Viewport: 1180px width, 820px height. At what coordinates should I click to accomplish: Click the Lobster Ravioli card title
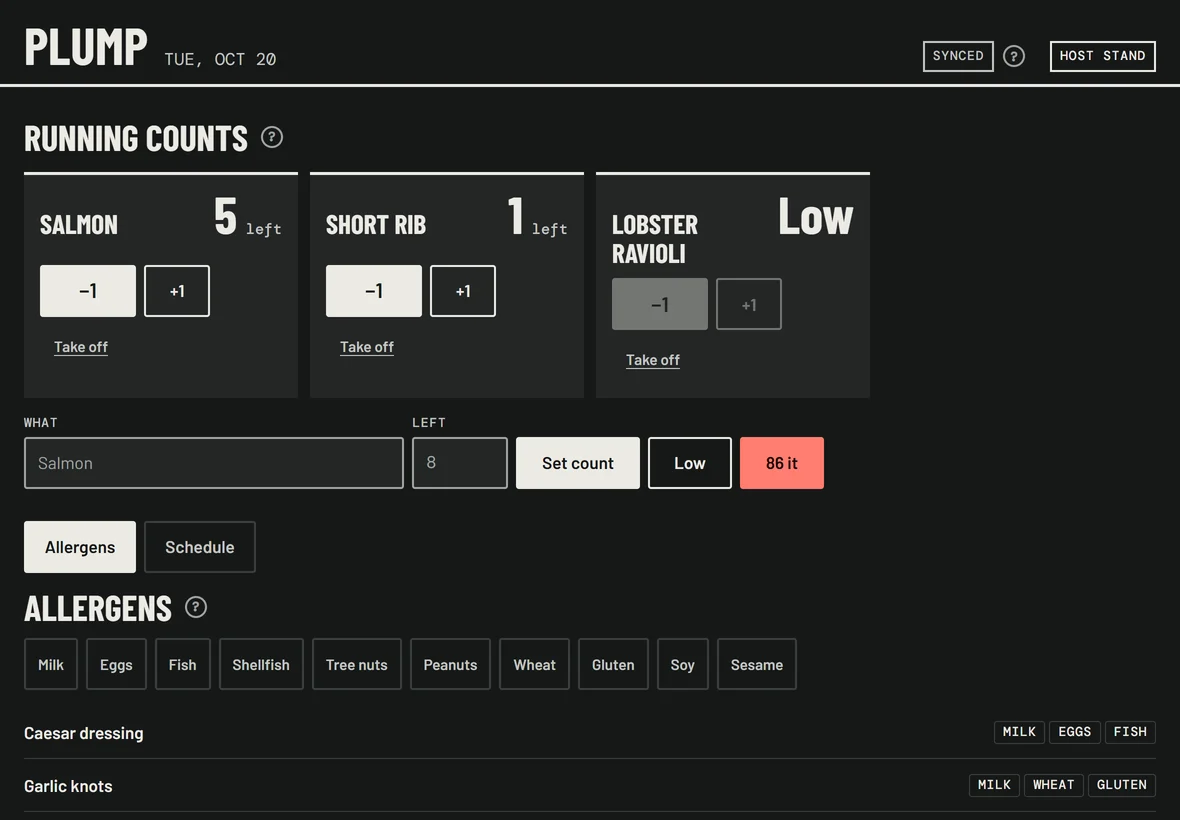pos(655,239)
